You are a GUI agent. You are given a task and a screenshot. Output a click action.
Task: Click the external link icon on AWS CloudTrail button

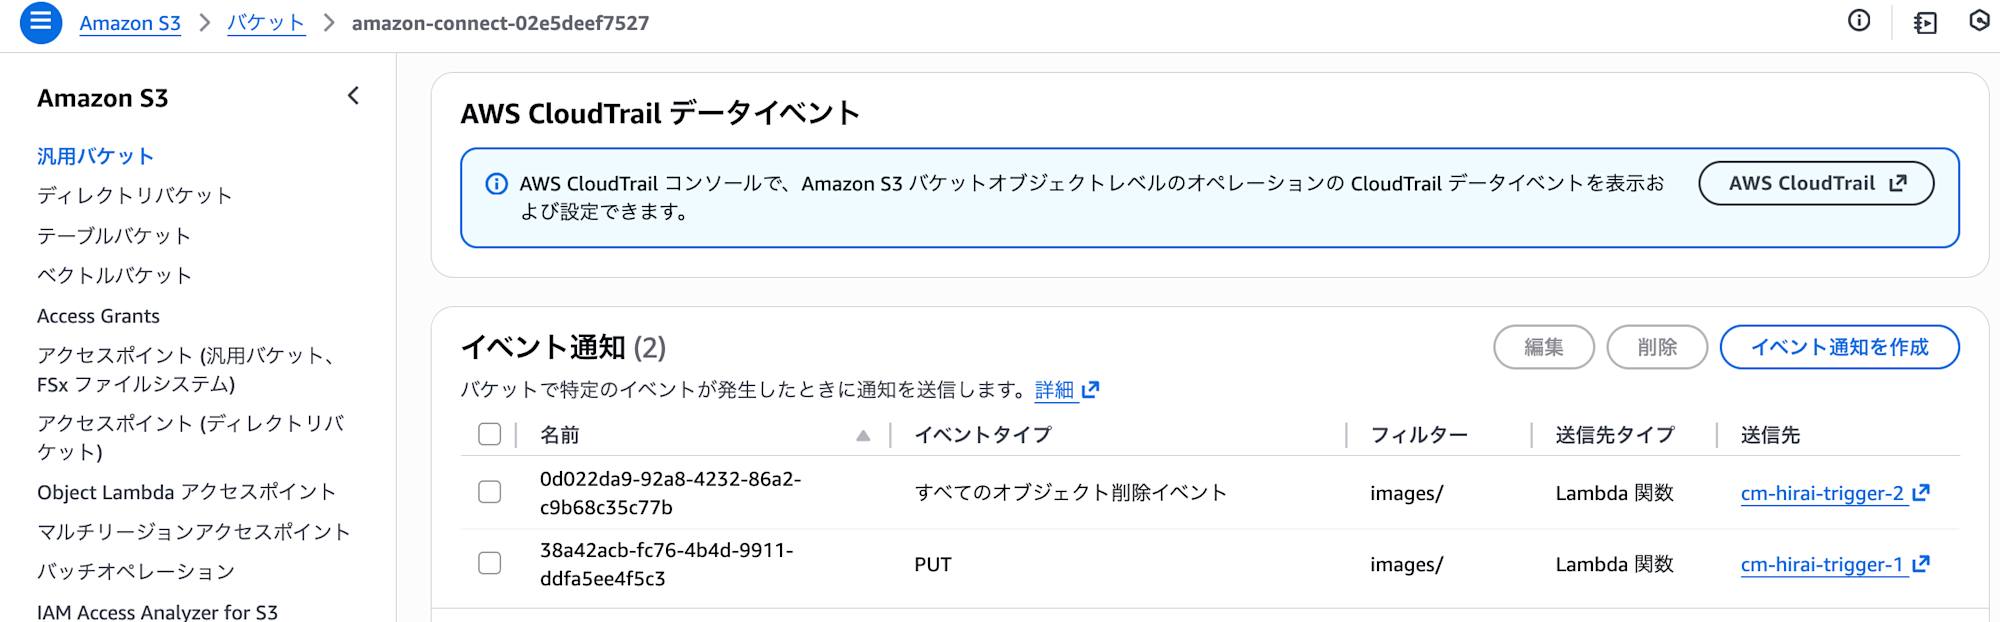point(1895,183)
